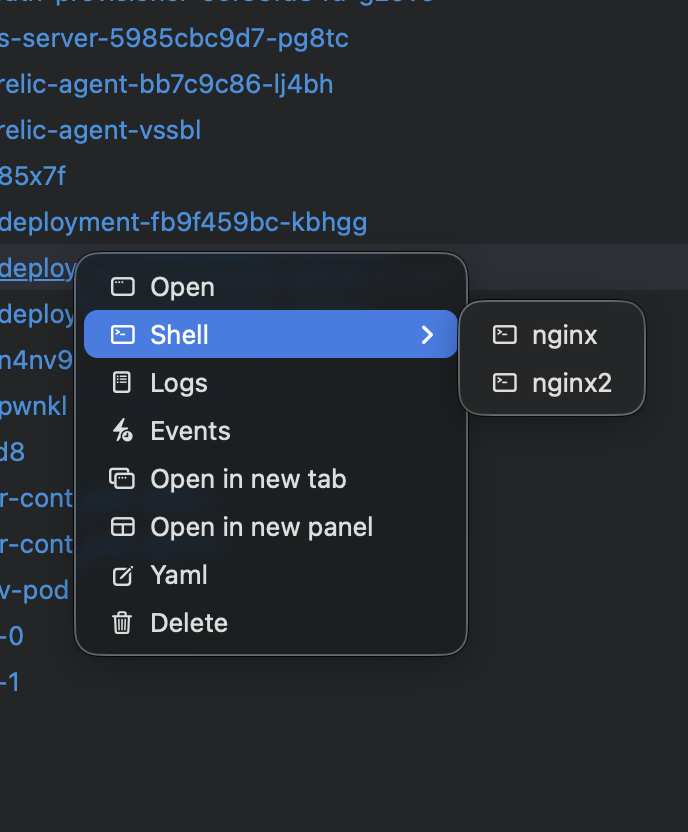Click the window icon beside Open
The image size is (688, 832).
pyautogui.click(x=121, y=286)
